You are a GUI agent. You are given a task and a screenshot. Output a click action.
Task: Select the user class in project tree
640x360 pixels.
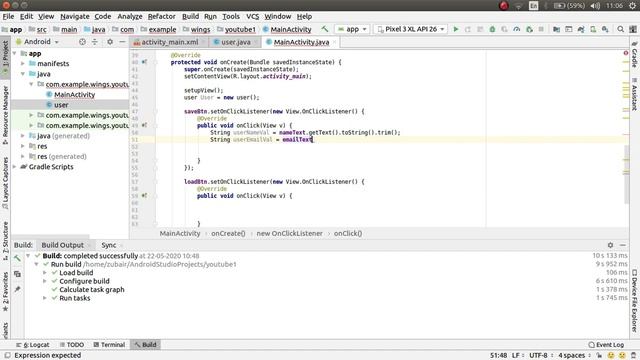(x=61, y=105)
